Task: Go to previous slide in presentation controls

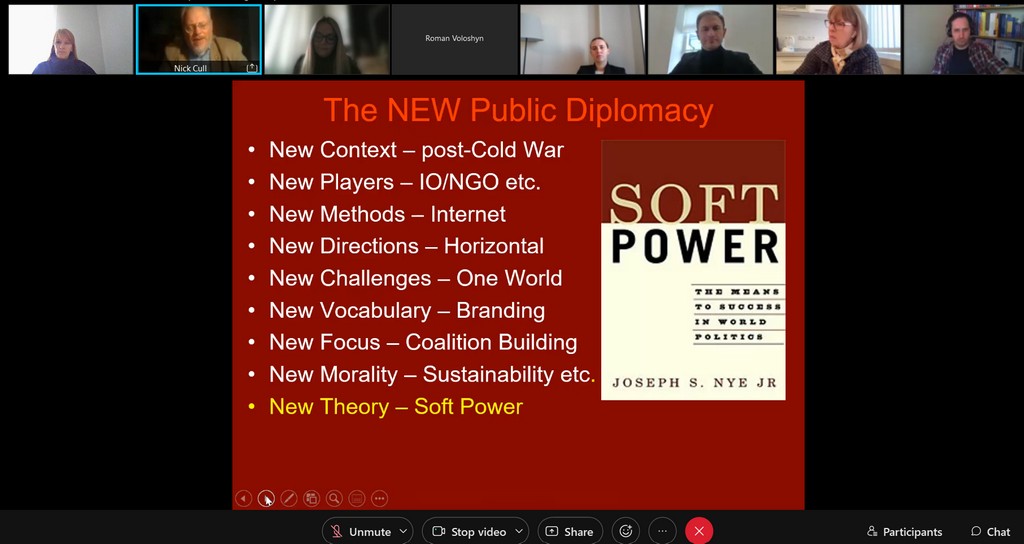Action: (243, 498)
